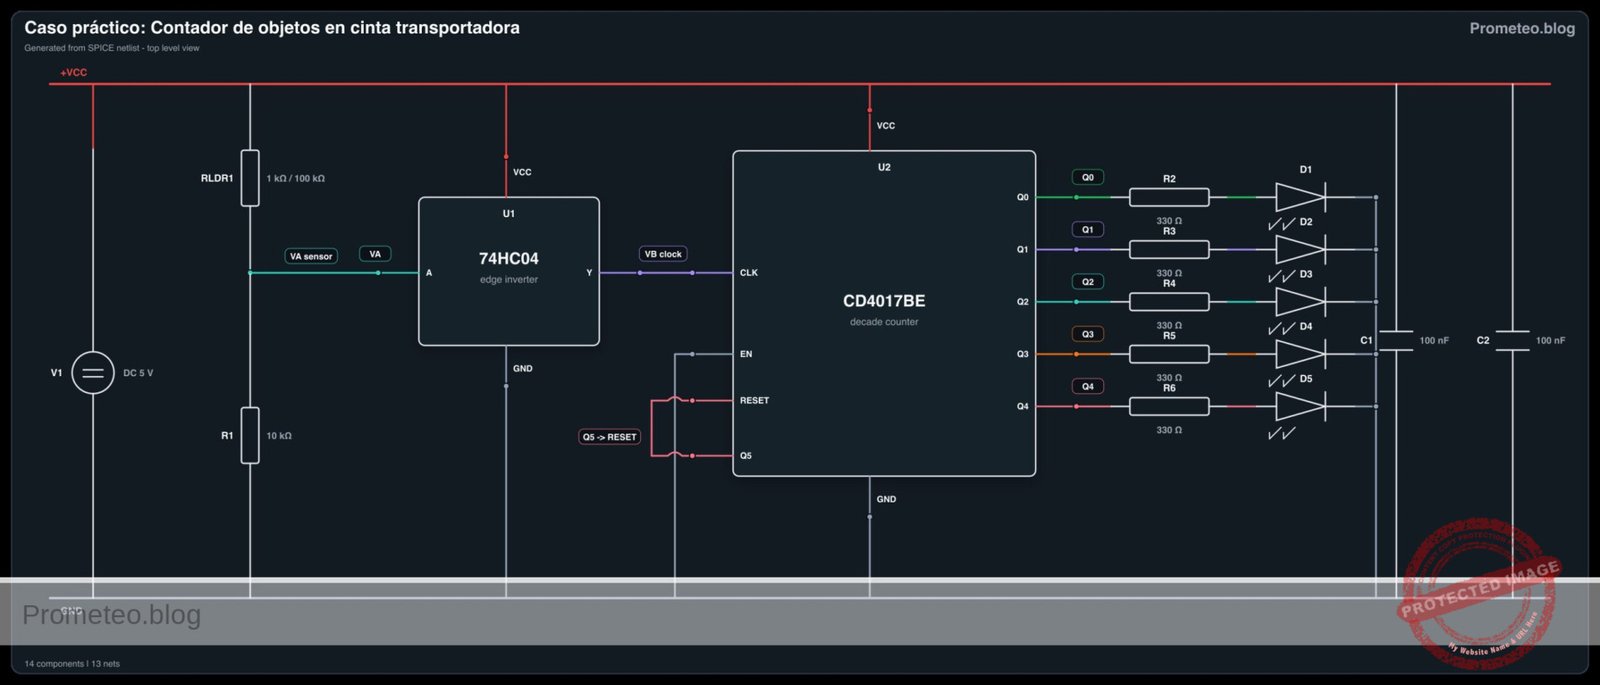
Task: Click the VA net tag
Action: point(375,254)
